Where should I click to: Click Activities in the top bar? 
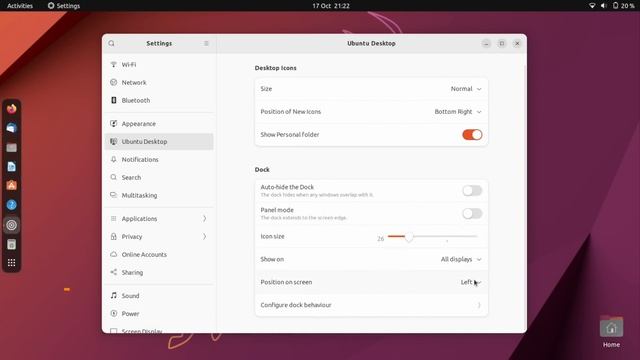[x=20, y=6]
